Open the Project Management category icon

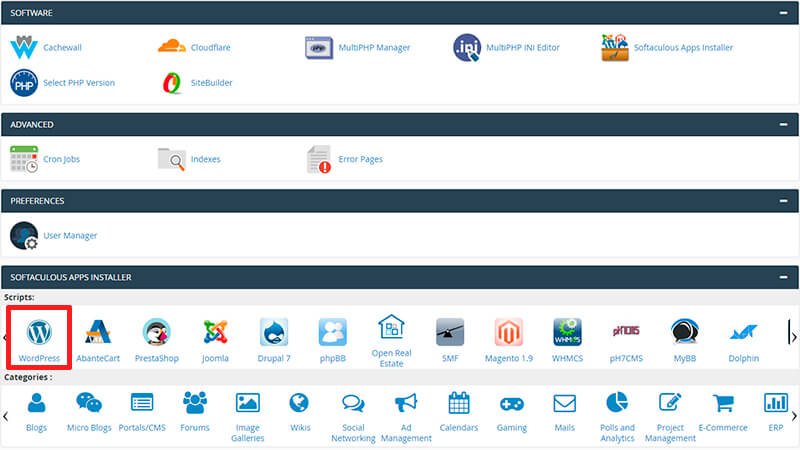(x=670, y=403)
